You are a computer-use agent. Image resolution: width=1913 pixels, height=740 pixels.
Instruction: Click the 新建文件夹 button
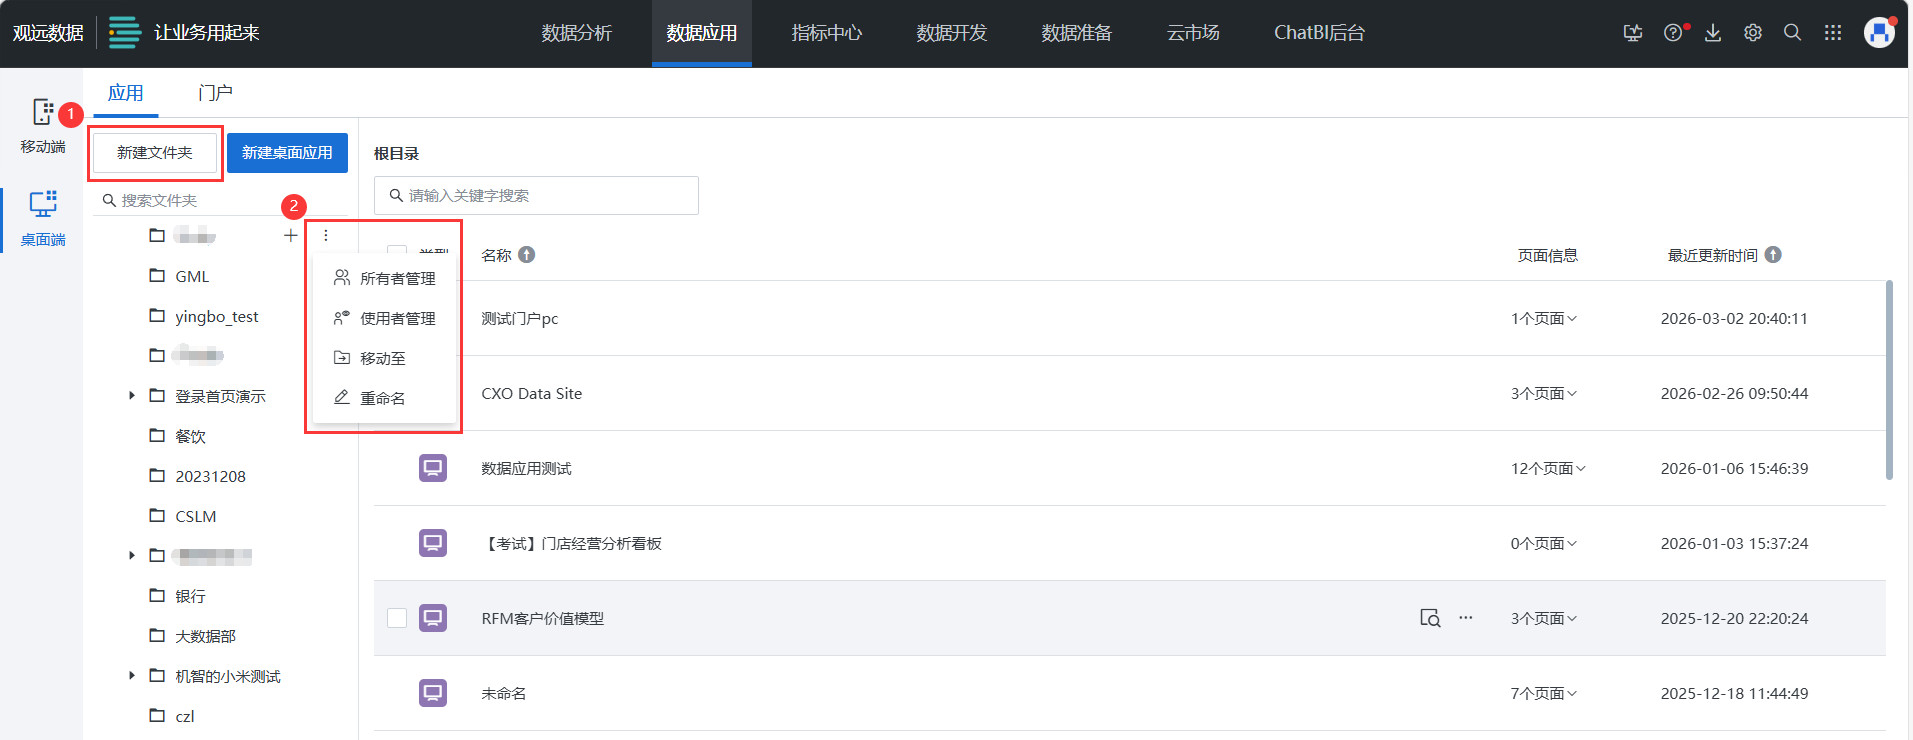click(x=155, y=153)
